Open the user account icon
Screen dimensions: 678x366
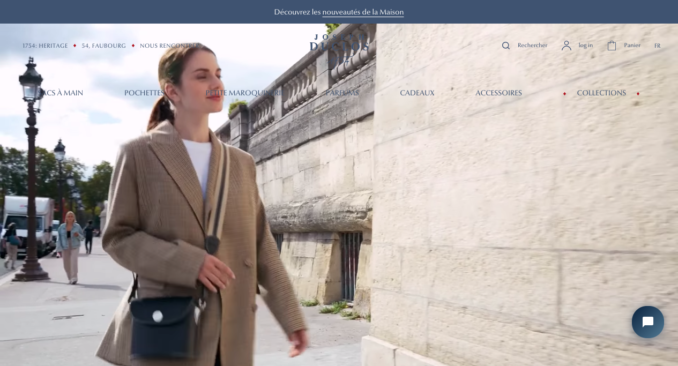pyautogui.click(x=566, y=45)
